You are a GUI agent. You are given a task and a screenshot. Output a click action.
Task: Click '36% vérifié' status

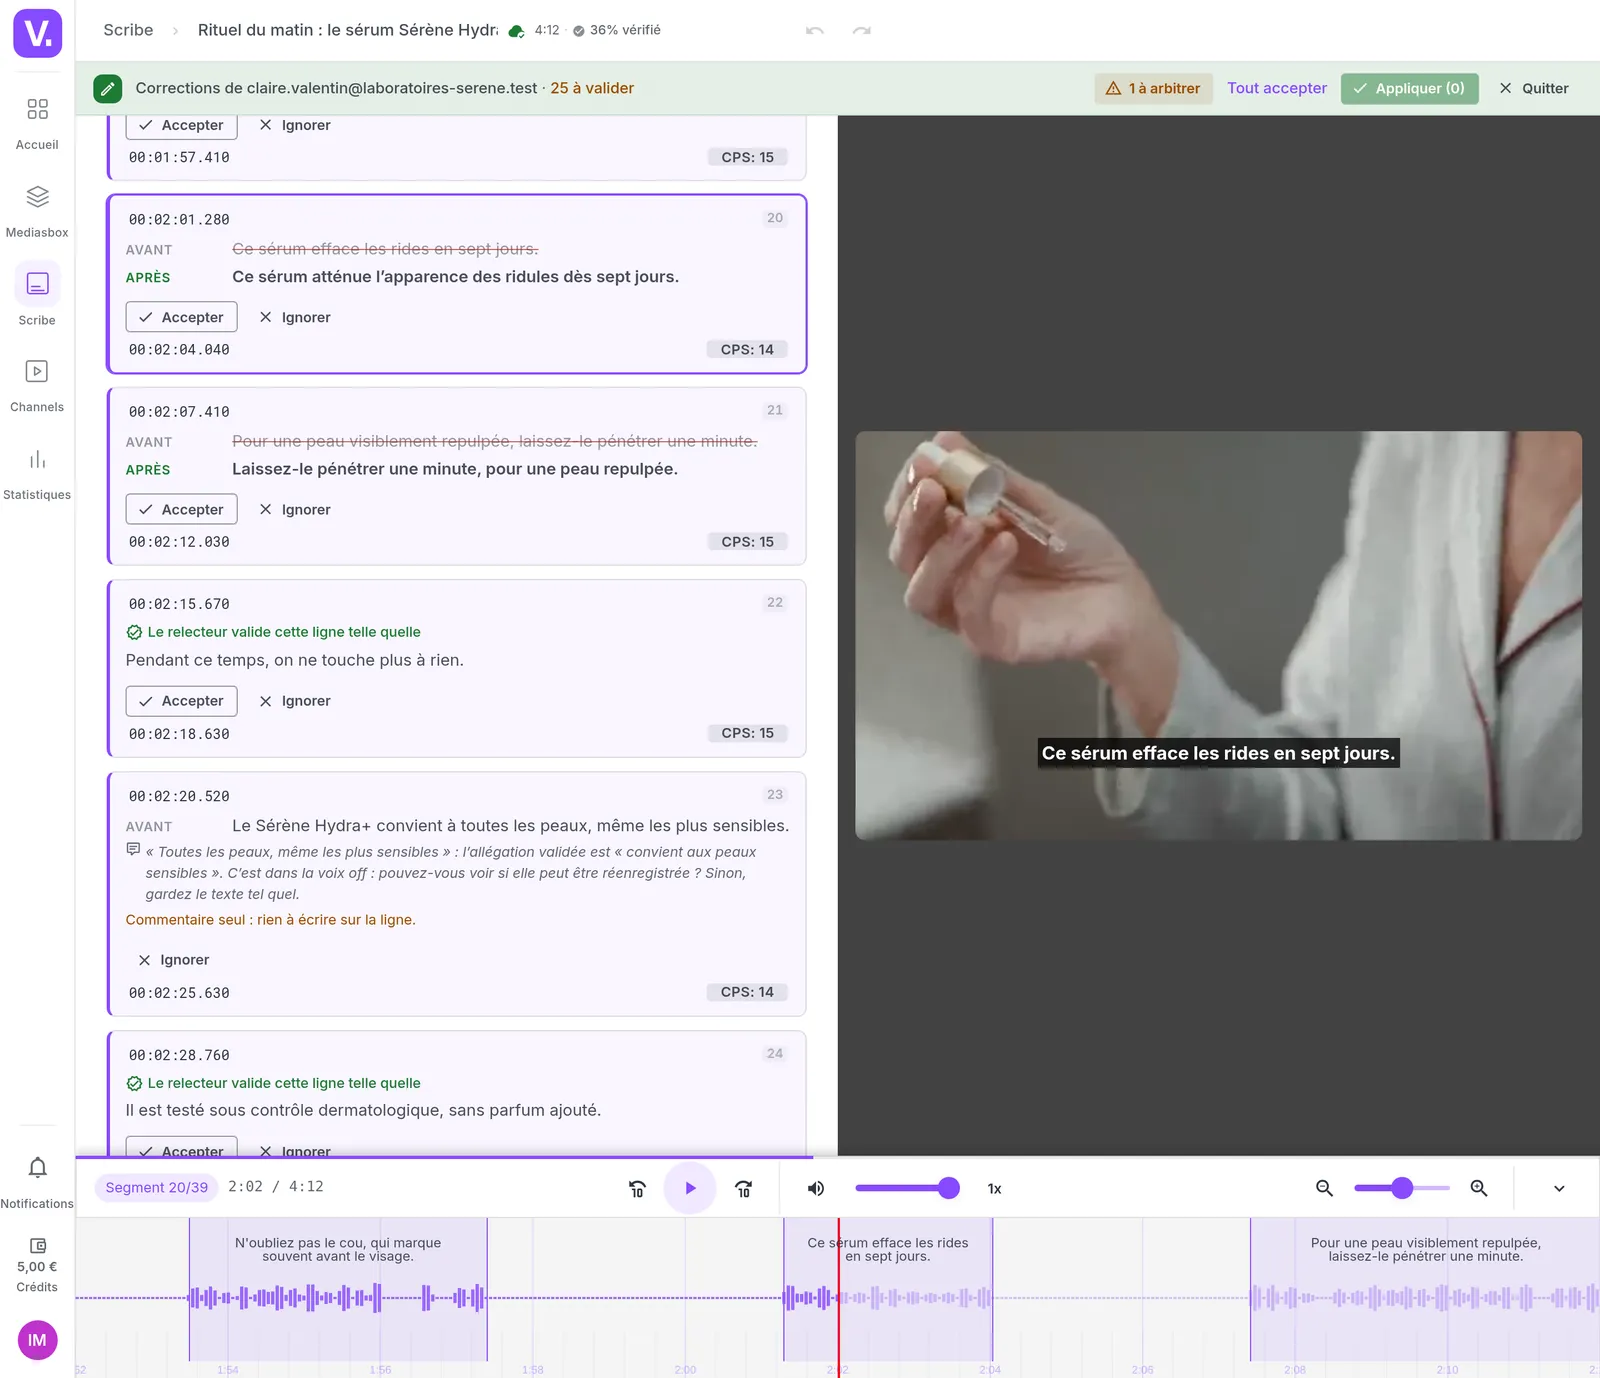(617, 30)
